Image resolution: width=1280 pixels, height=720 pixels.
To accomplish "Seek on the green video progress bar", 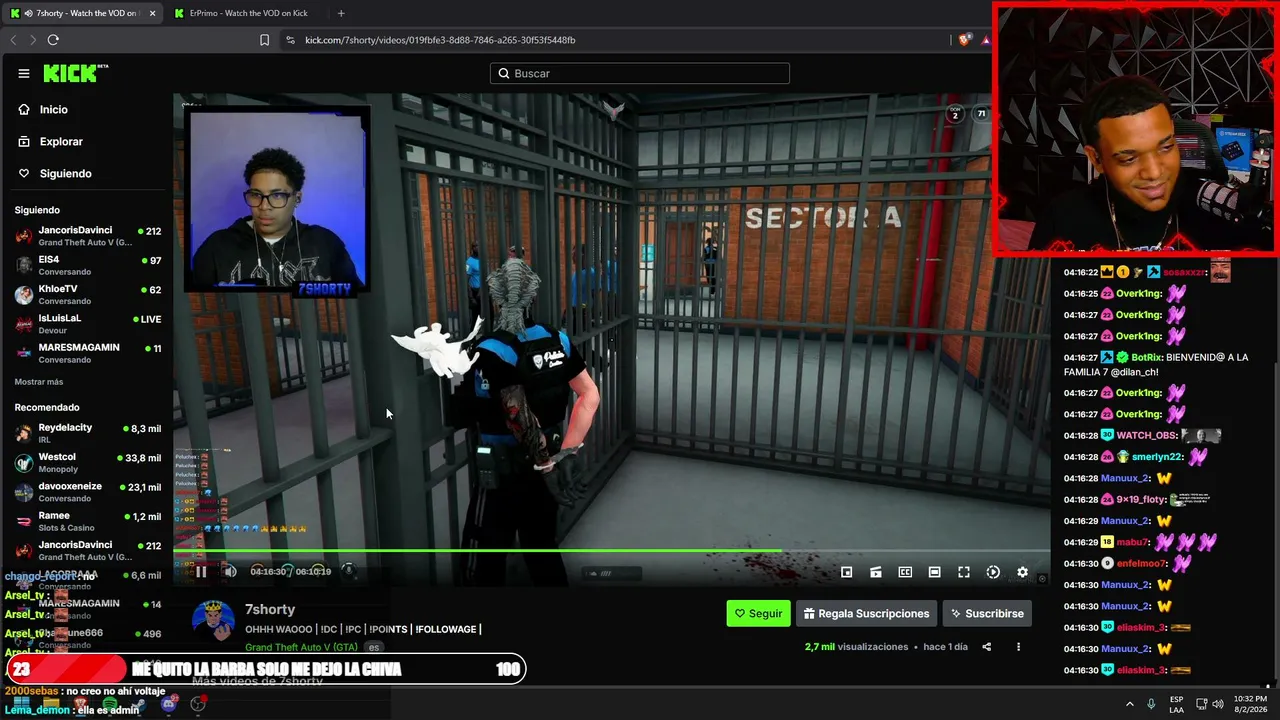I will (611, 551).
